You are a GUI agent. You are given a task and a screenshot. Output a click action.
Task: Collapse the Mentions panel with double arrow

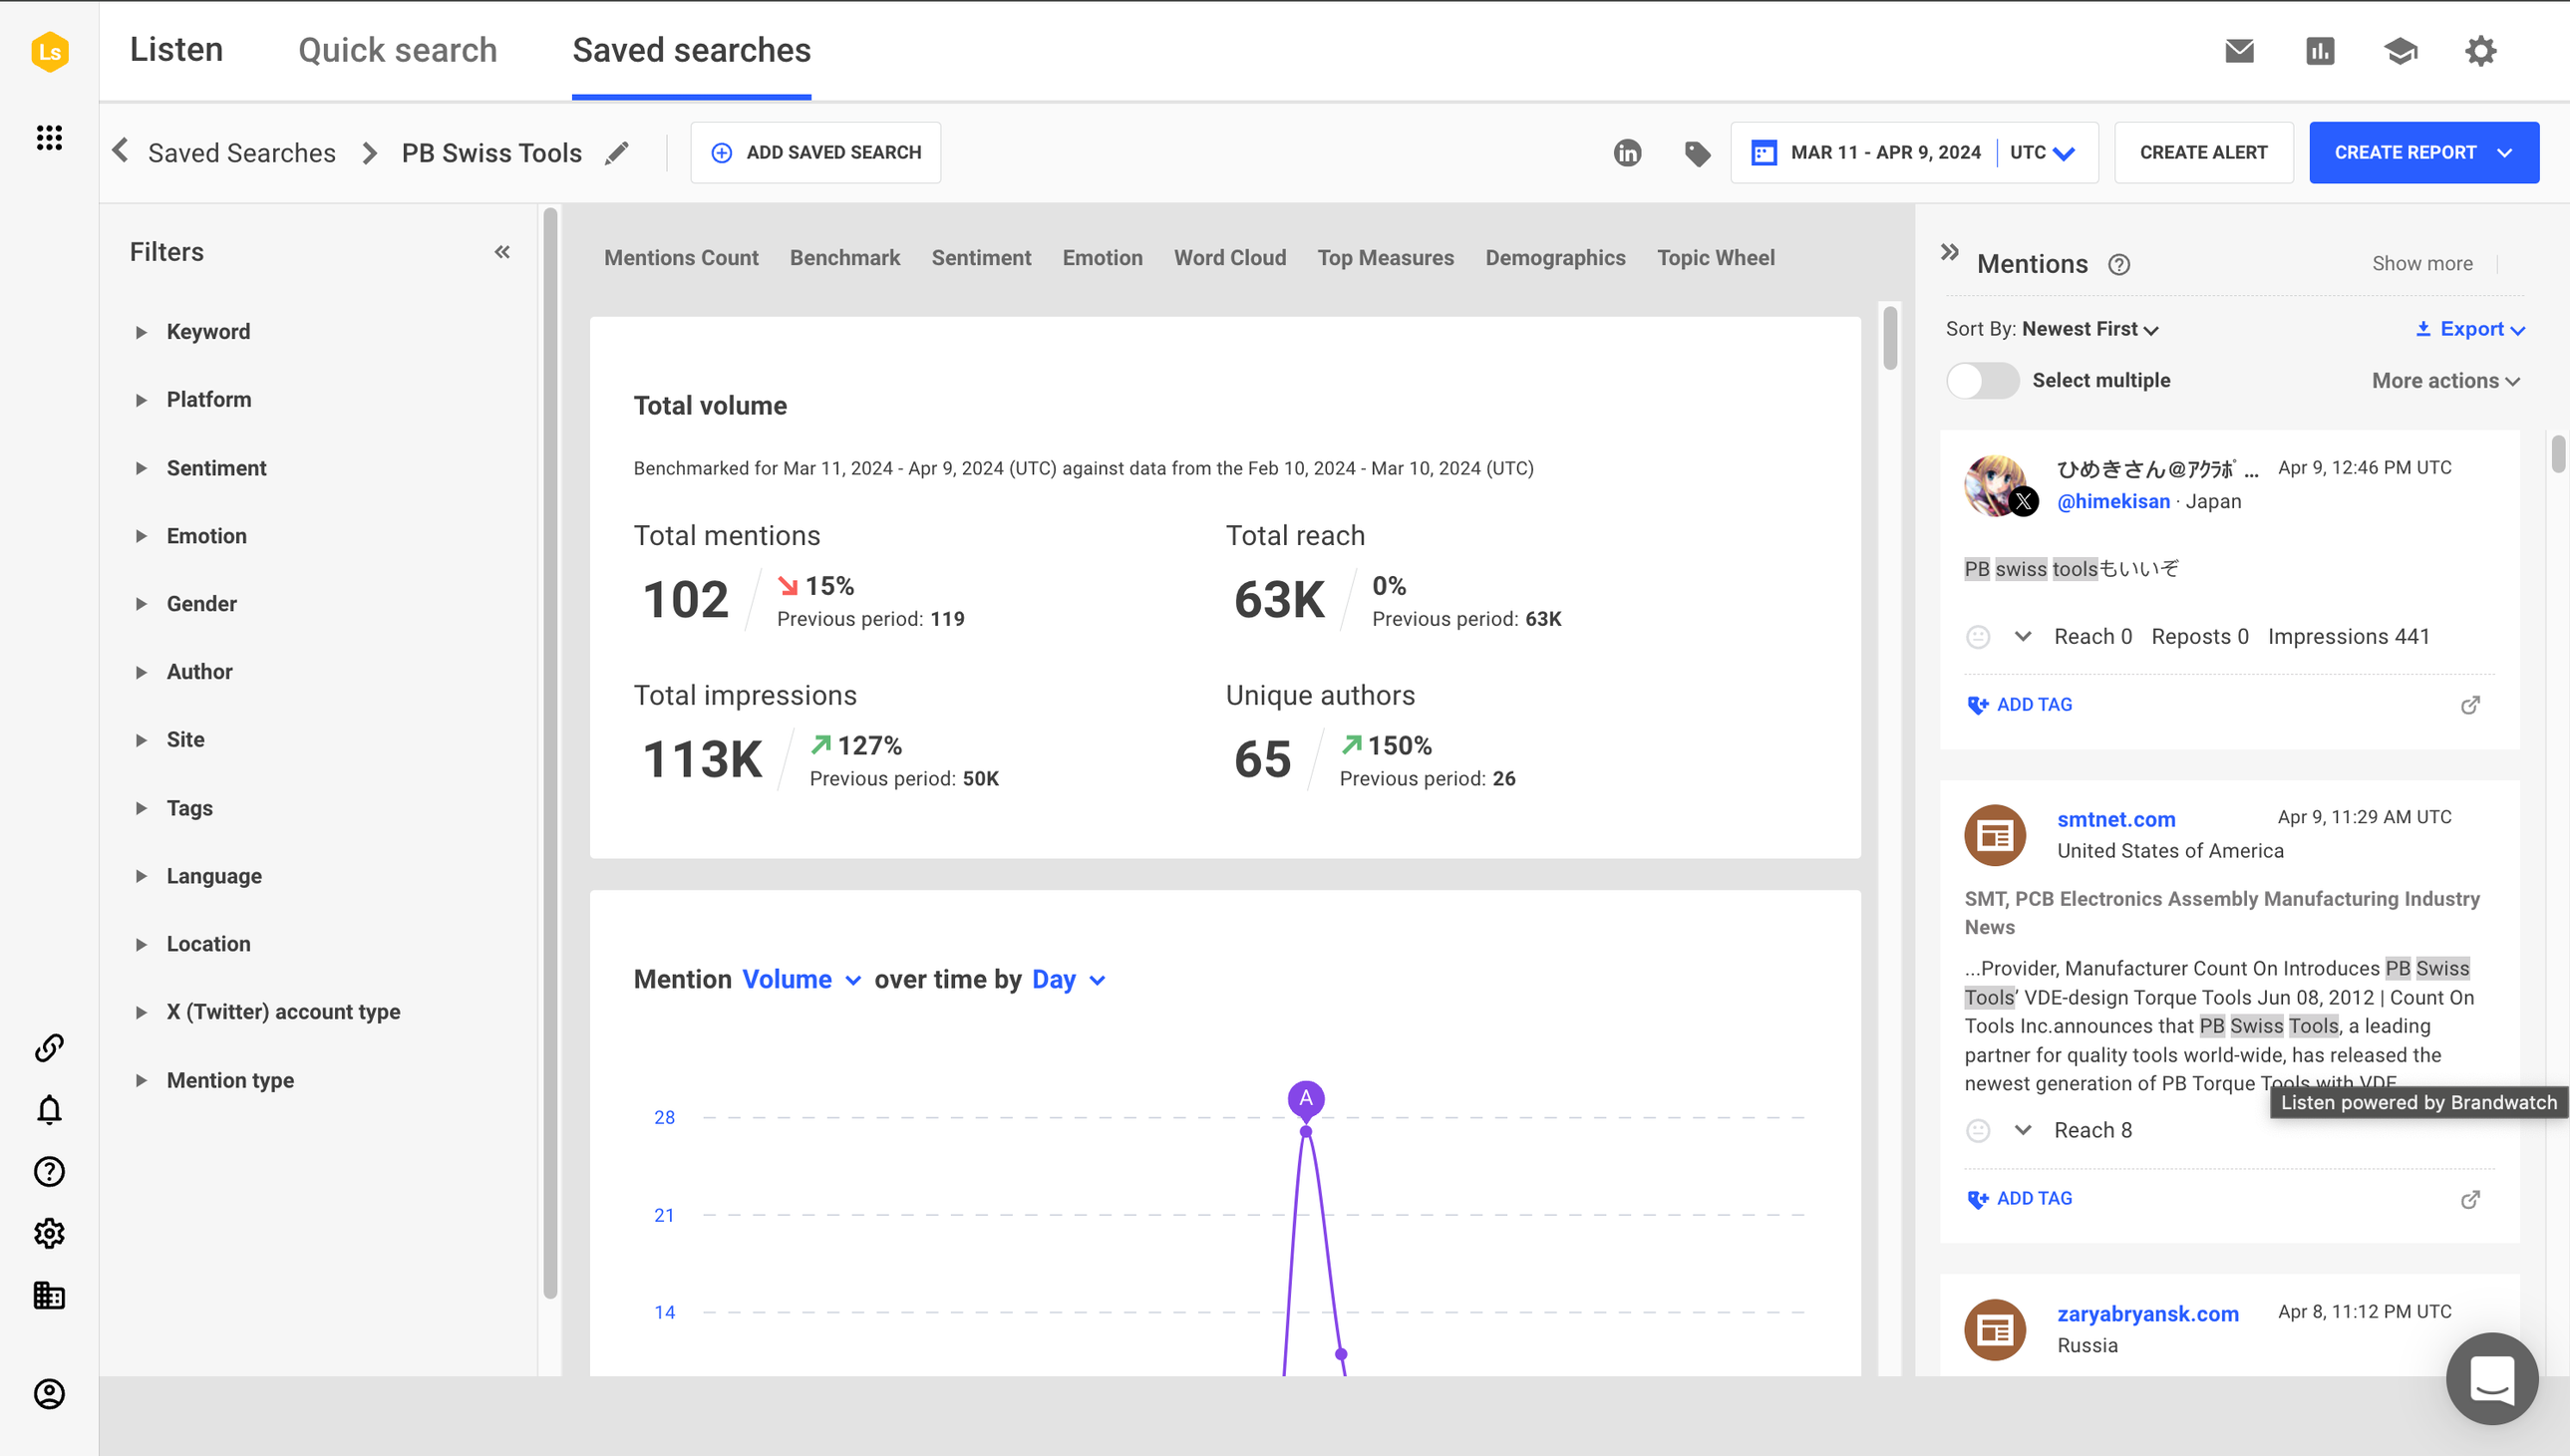[x=1949, y=252]
